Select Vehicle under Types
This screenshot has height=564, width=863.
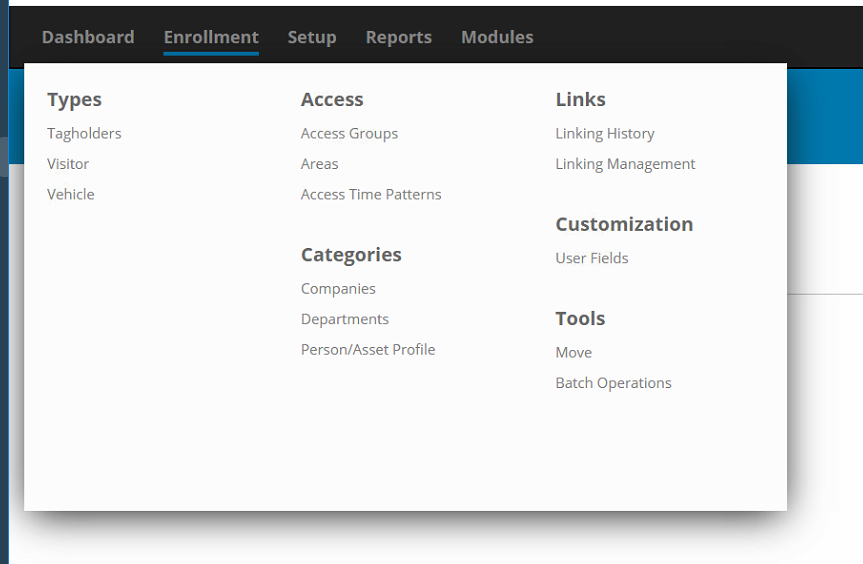coord(70,194)
